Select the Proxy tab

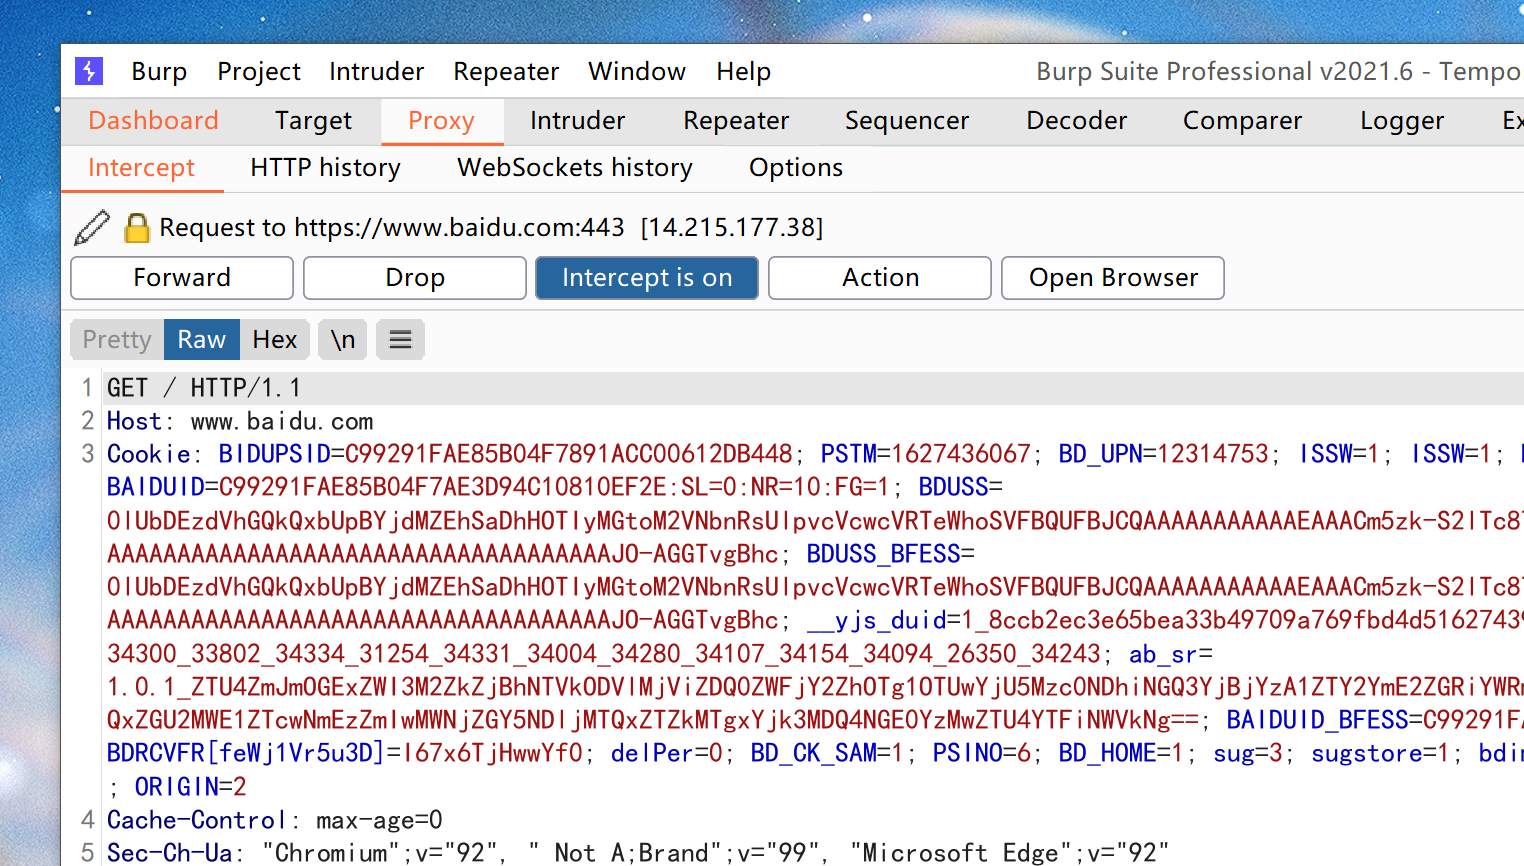pyautogui.click(x=441, y=121)
